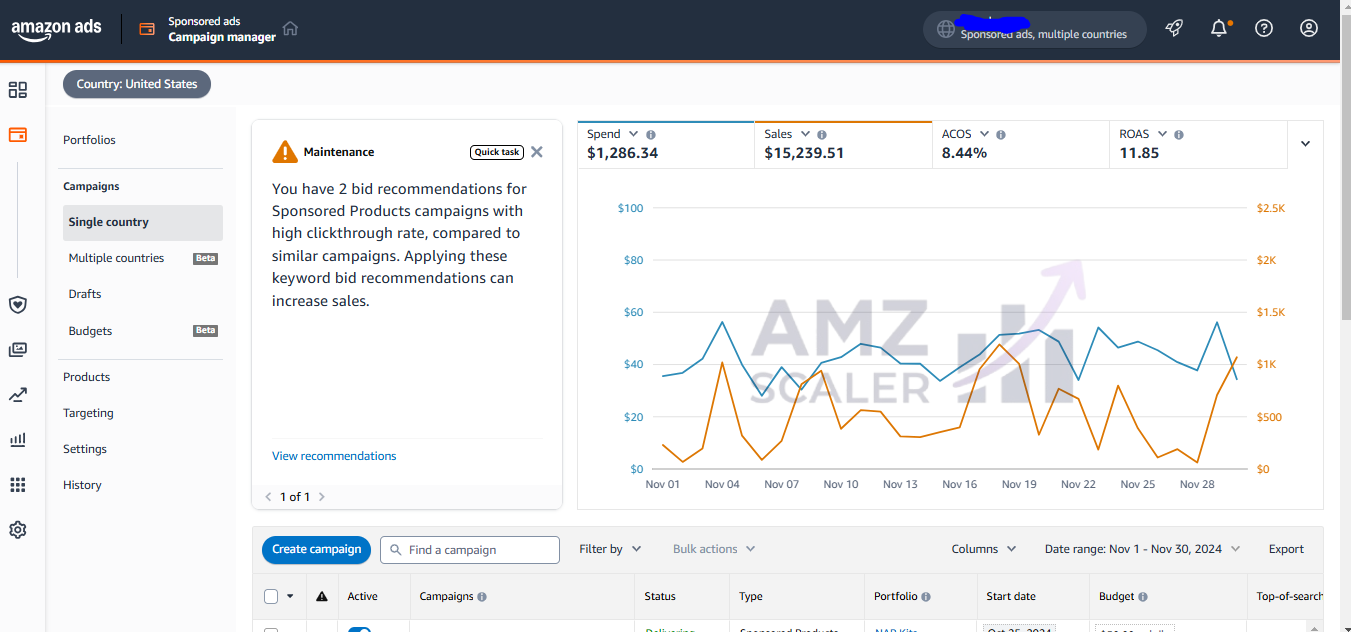Click the Amazon Ads logo
1351x632 pixels.
point(56,29)
